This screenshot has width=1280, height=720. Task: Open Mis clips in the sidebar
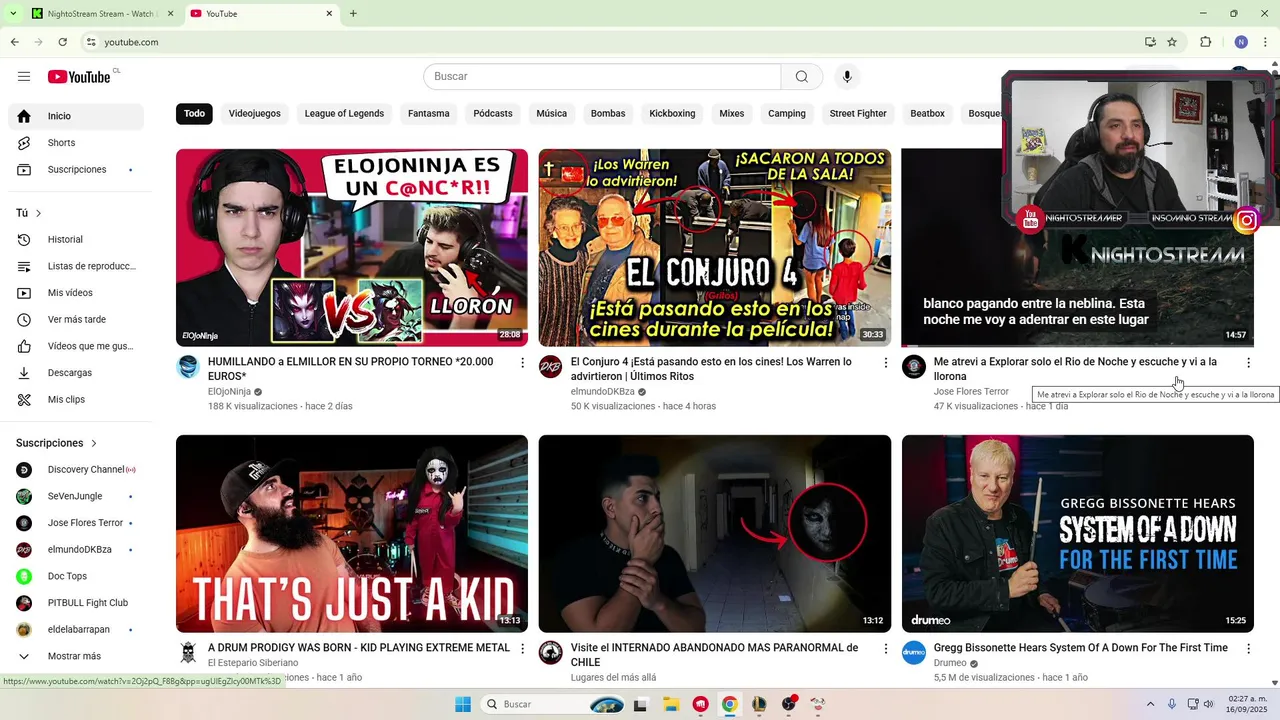pyautogui.click(x=76, y=400)
